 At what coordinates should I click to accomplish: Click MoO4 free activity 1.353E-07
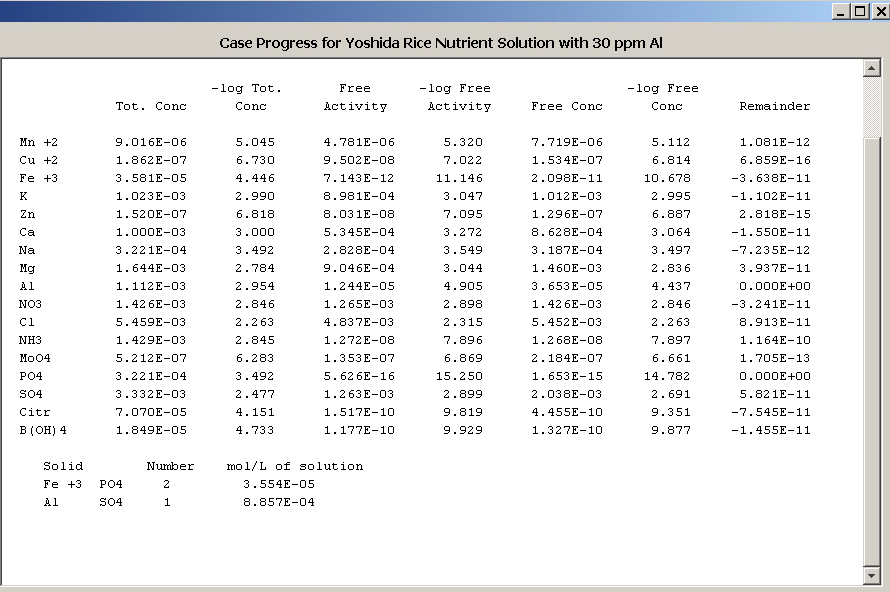tap(359, 358)
